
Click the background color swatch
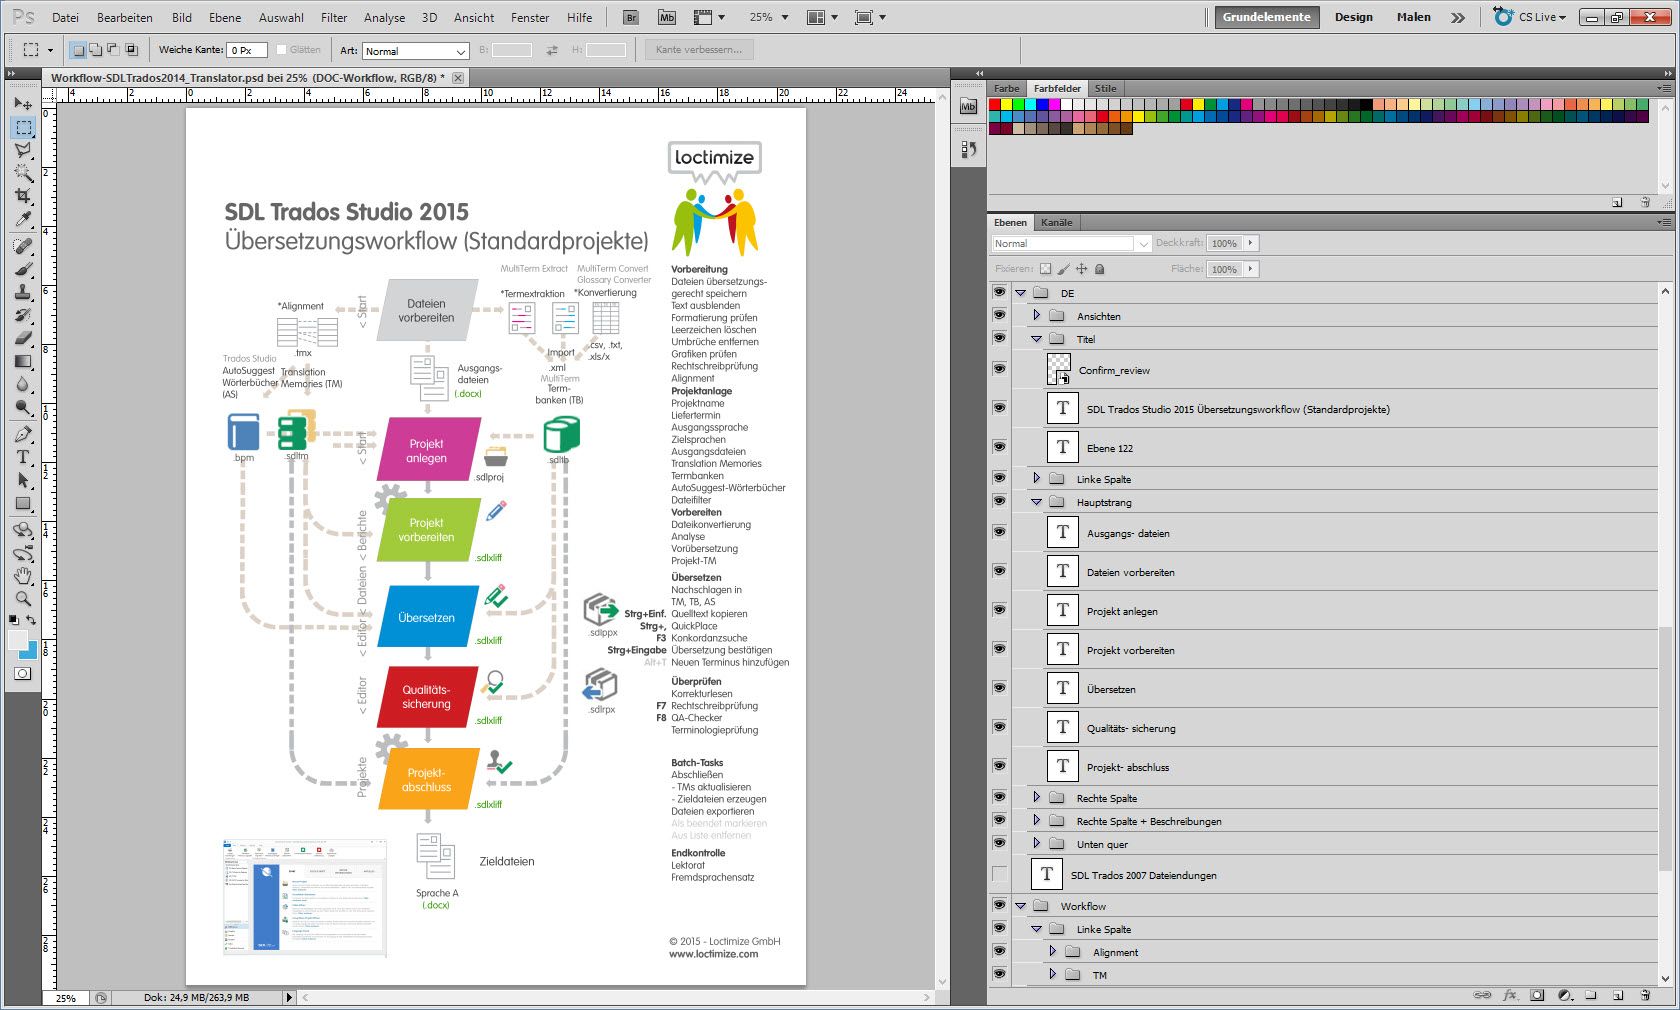[x=31, y=652]
